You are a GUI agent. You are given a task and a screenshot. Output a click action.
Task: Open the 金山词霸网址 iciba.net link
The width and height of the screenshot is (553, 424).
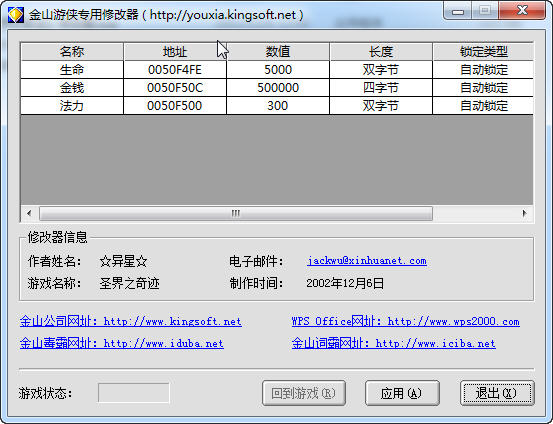click(x=394, y=343)
